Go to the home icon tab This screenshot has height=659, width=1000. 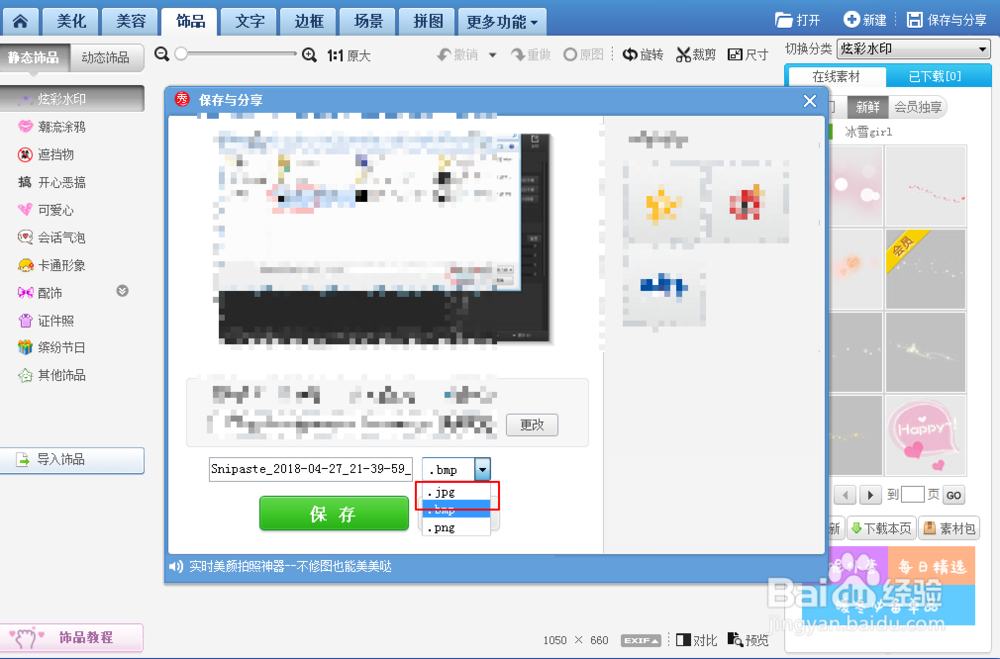tap(20, 22)
